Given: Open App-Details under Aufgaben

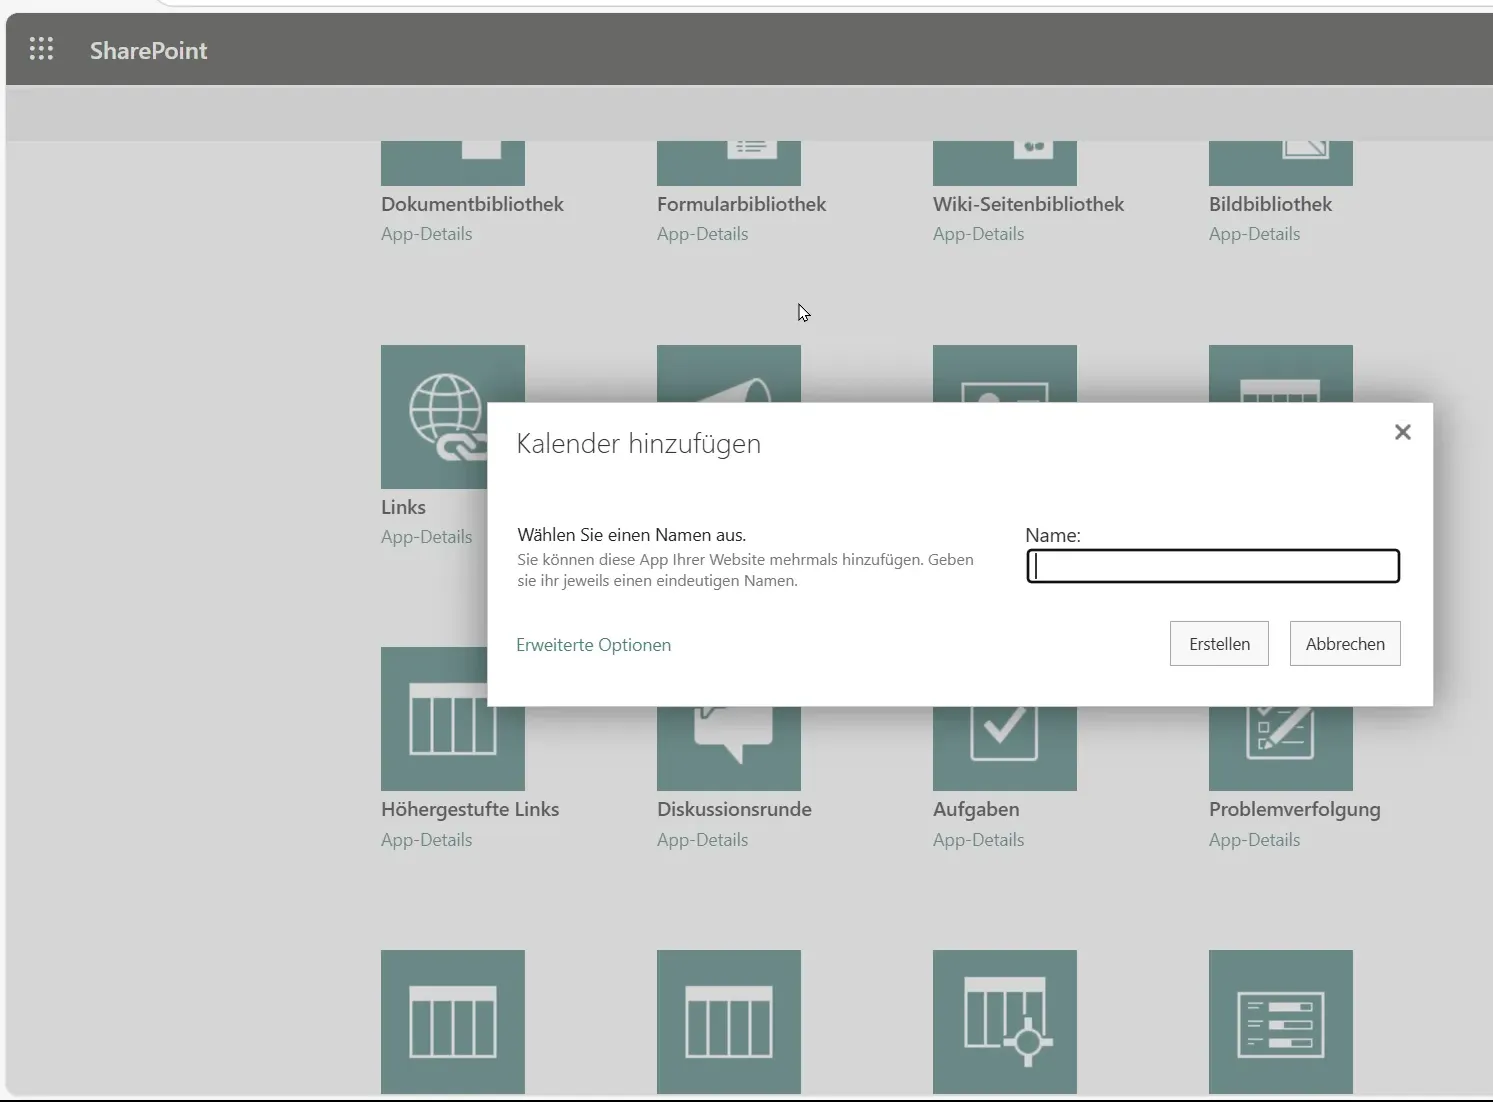Looking at the screenshot, I should pos(978,840).
